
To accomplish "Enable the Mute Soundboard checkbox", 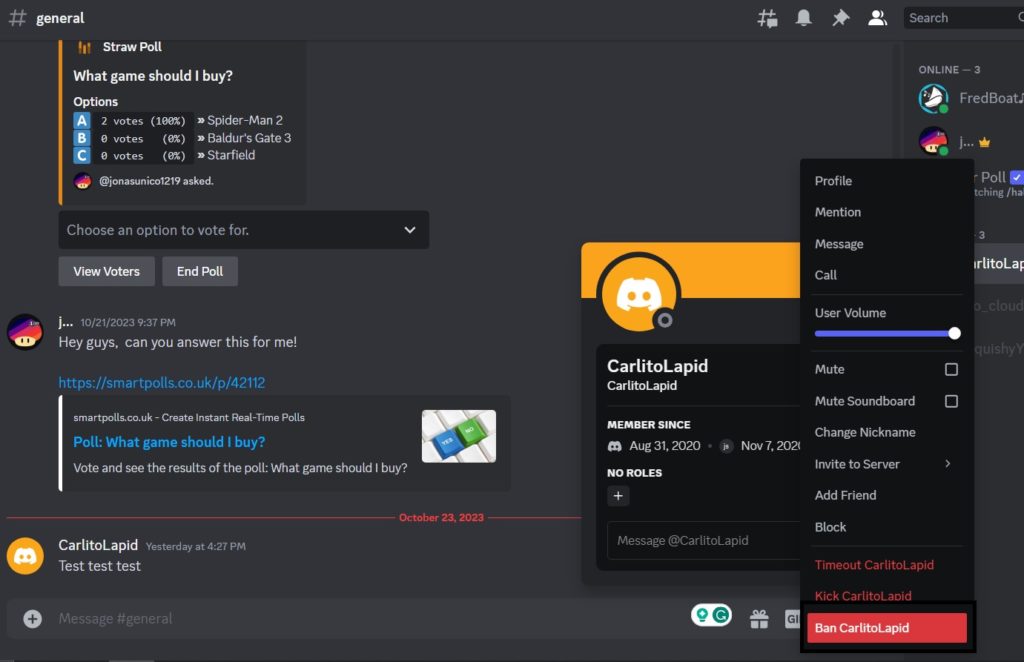I will [951, 401].
